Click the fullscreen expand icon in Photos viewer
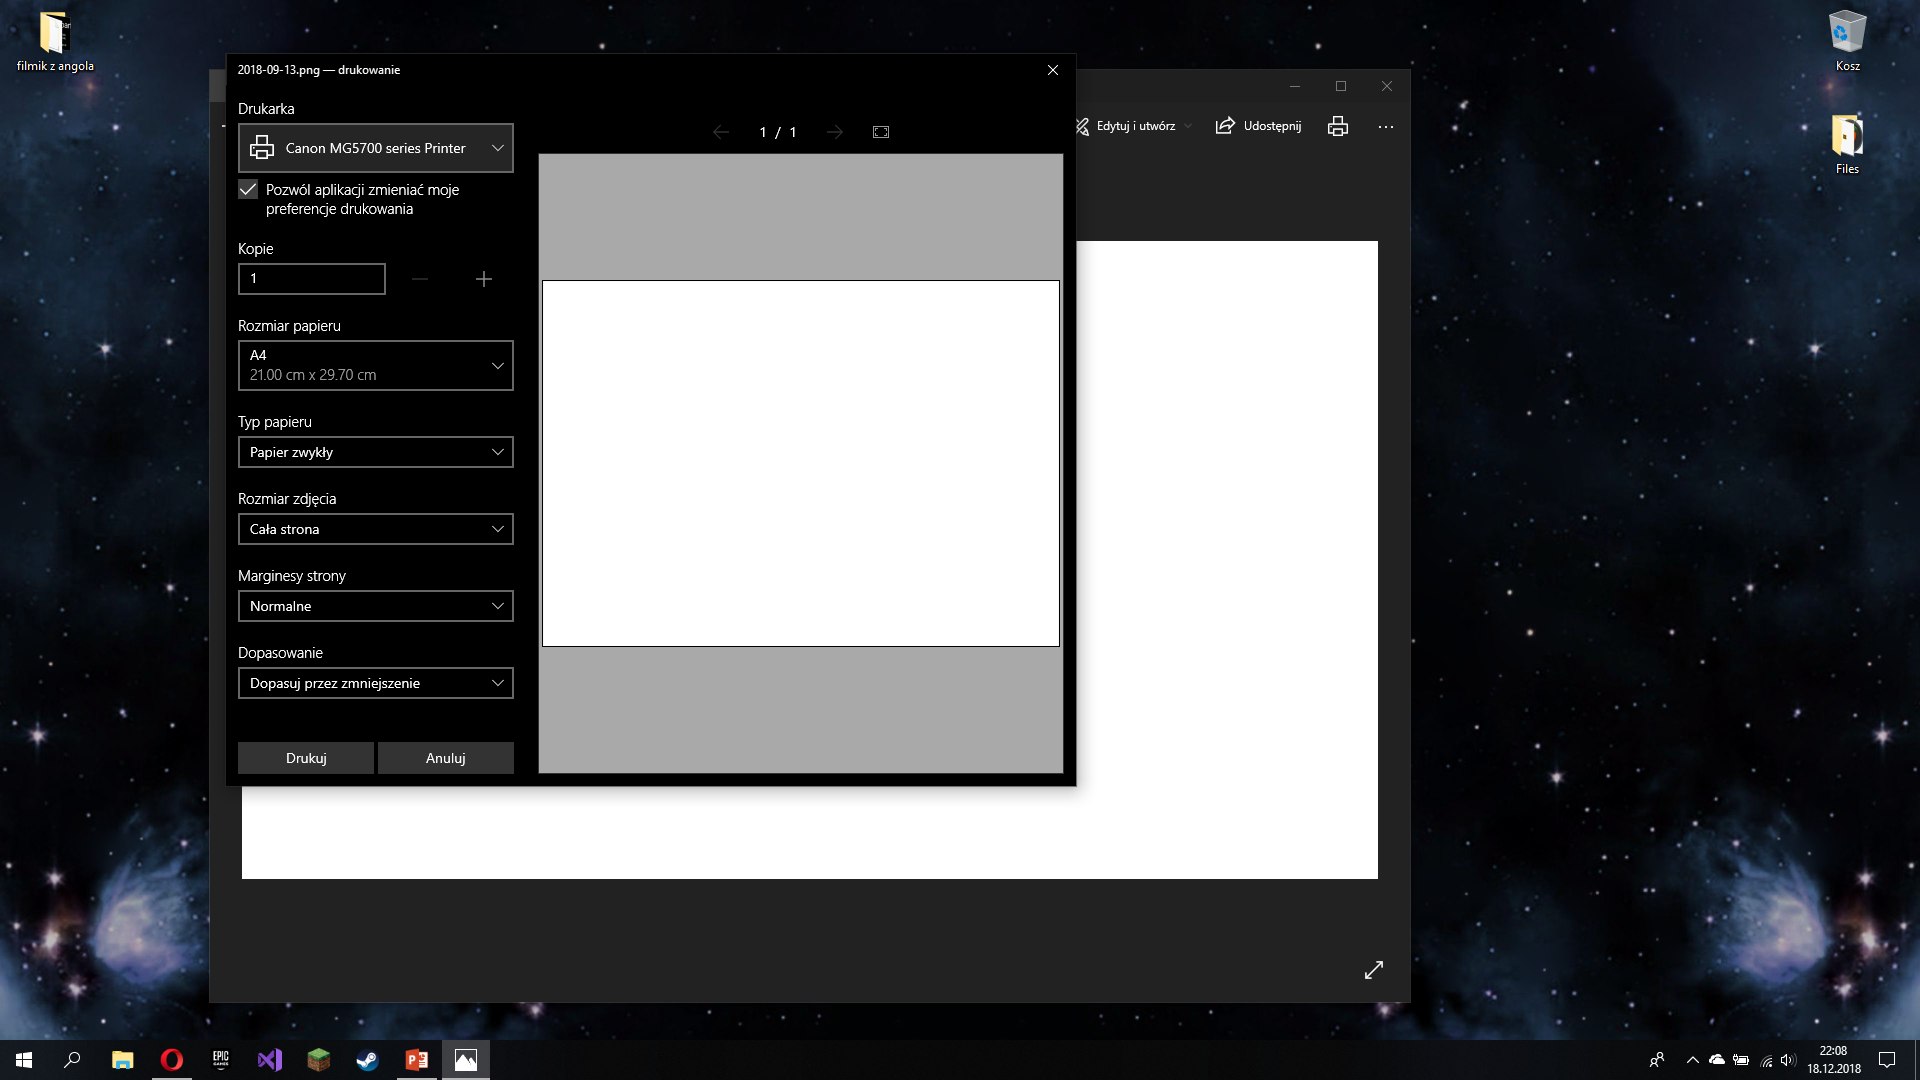1920x1080 pixels. tap(1374, 969)
